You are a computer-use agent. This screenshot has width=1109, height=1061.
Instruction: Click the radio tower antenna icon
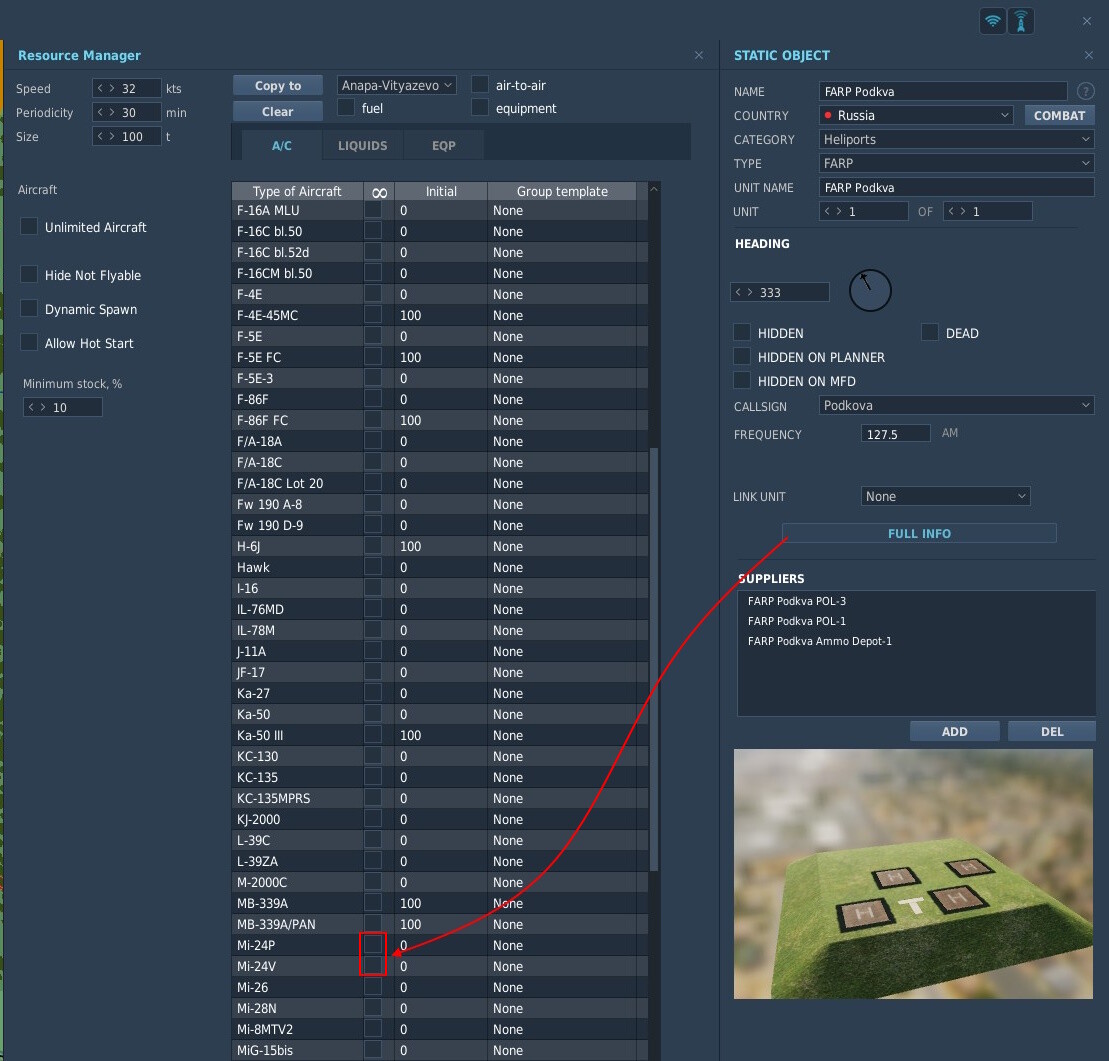click(x=1021, y=21)
